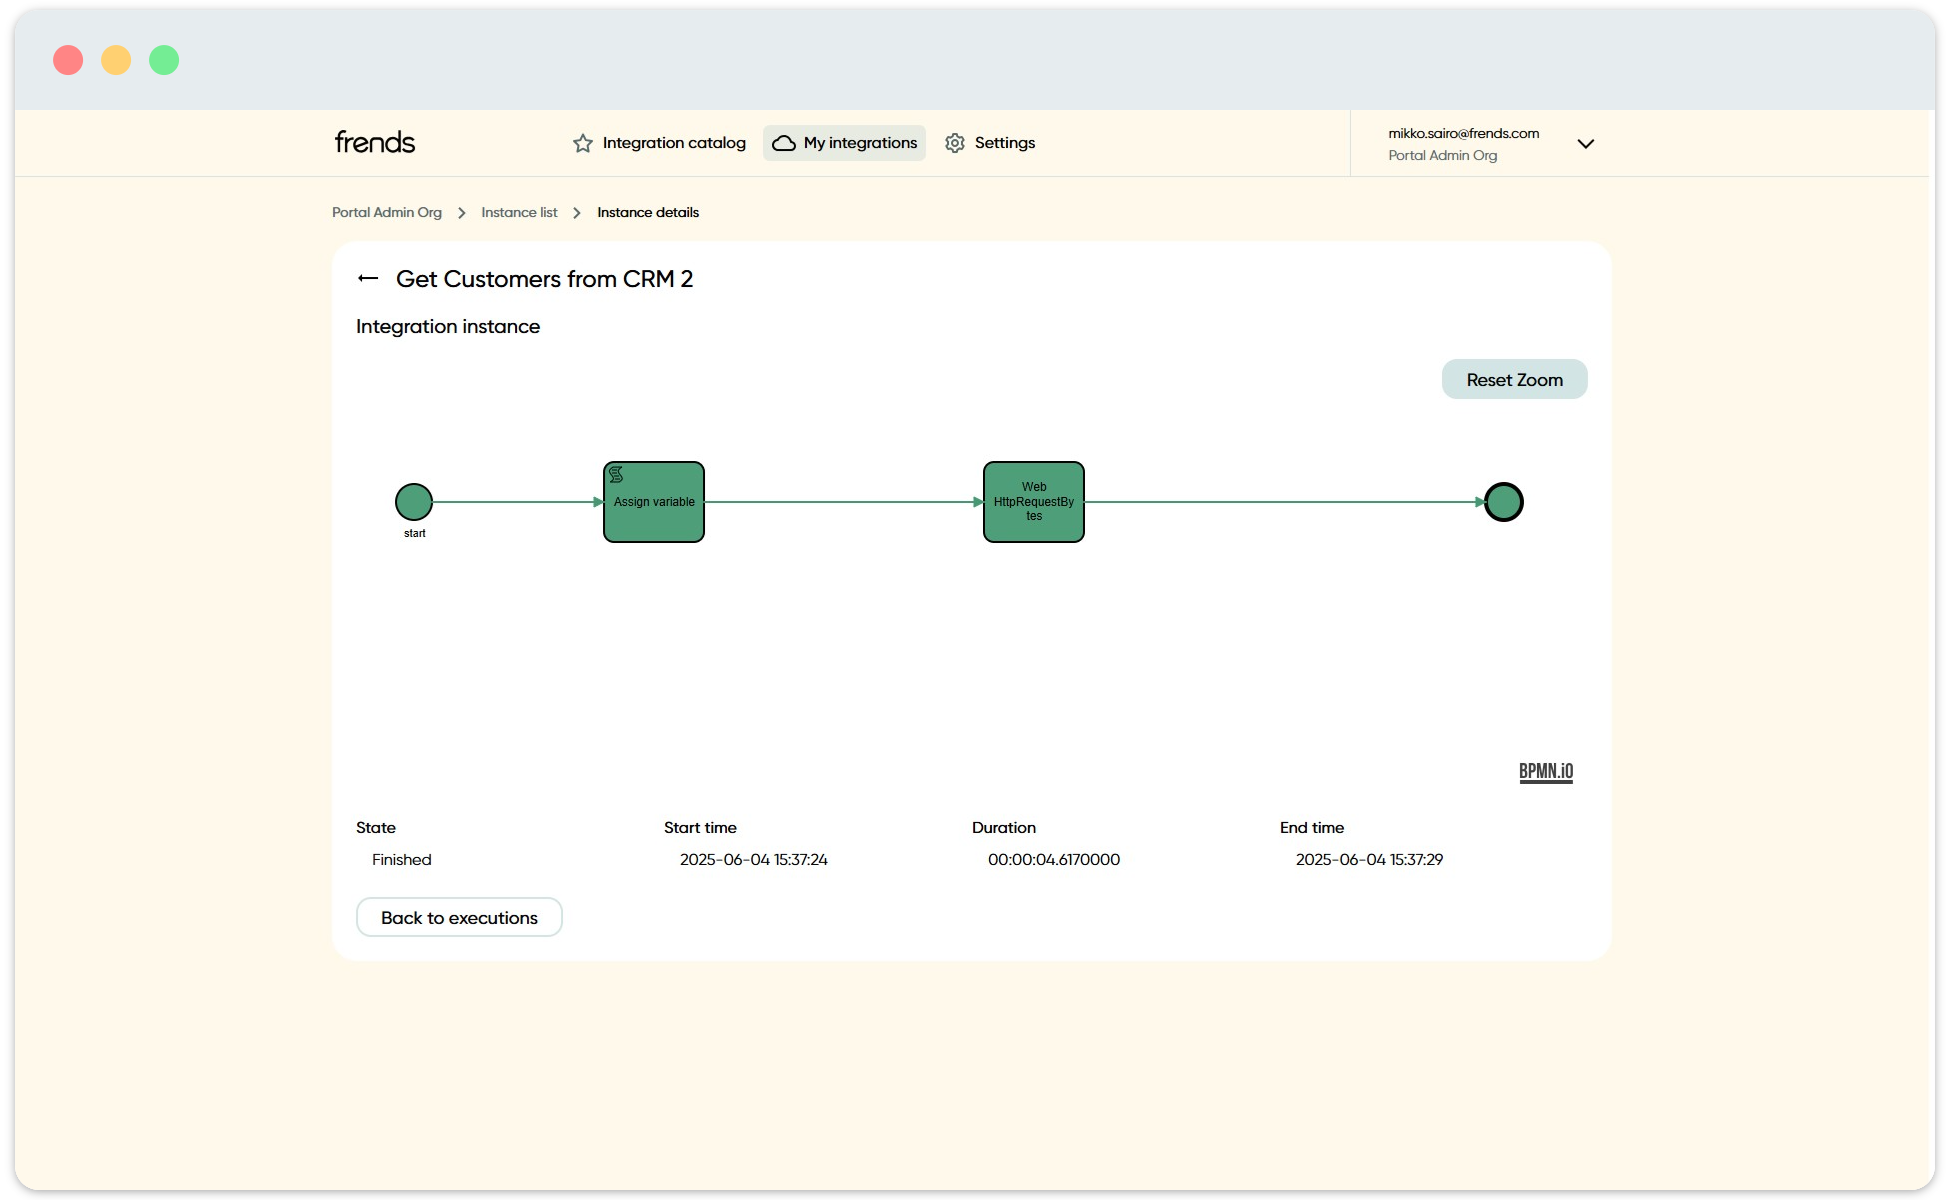Click the end event circle in the diagram
The height and width of the screenshot is (1200, 1950).
[x=1503, y=501]
